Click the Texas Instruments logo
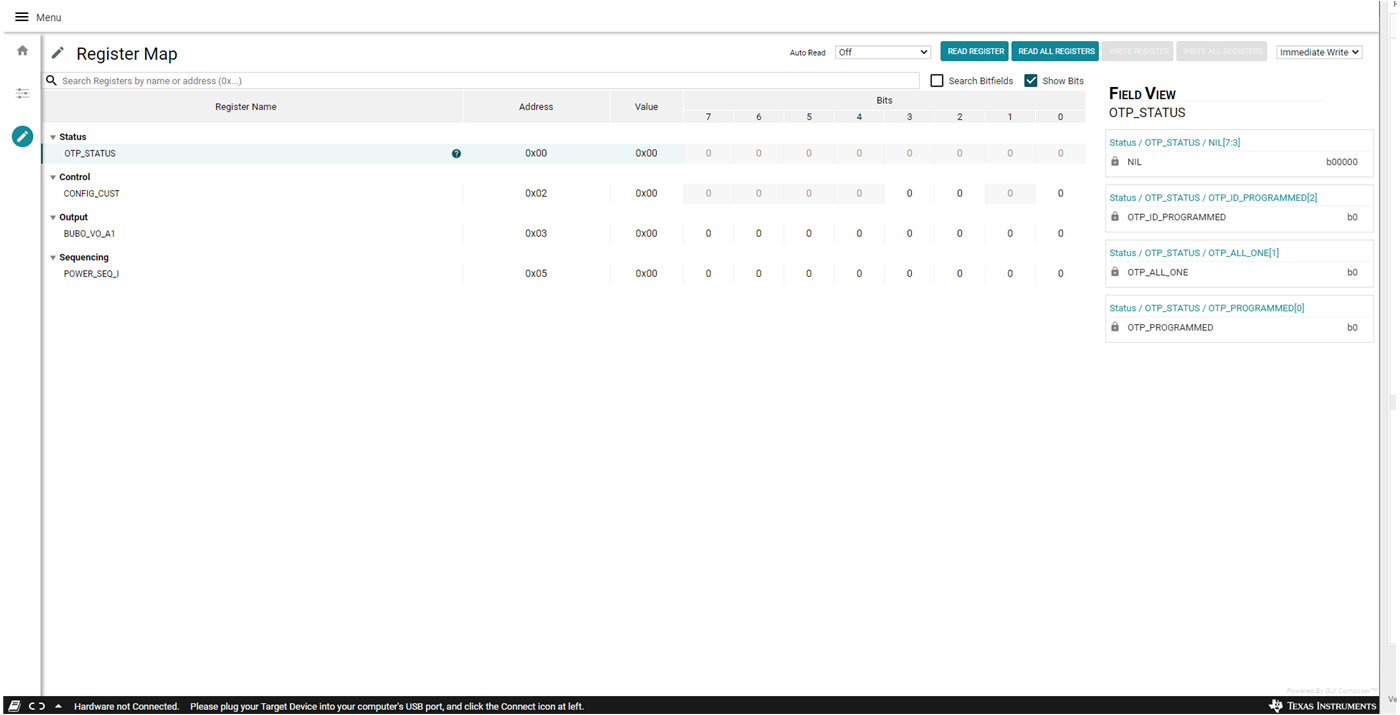 click(x=1324, y=705)
